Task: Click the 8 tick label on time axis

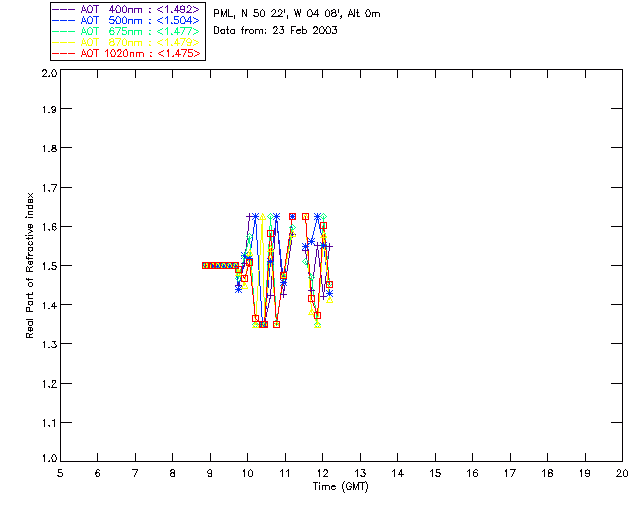Action: pyautogui.click(x=172, y=472)
